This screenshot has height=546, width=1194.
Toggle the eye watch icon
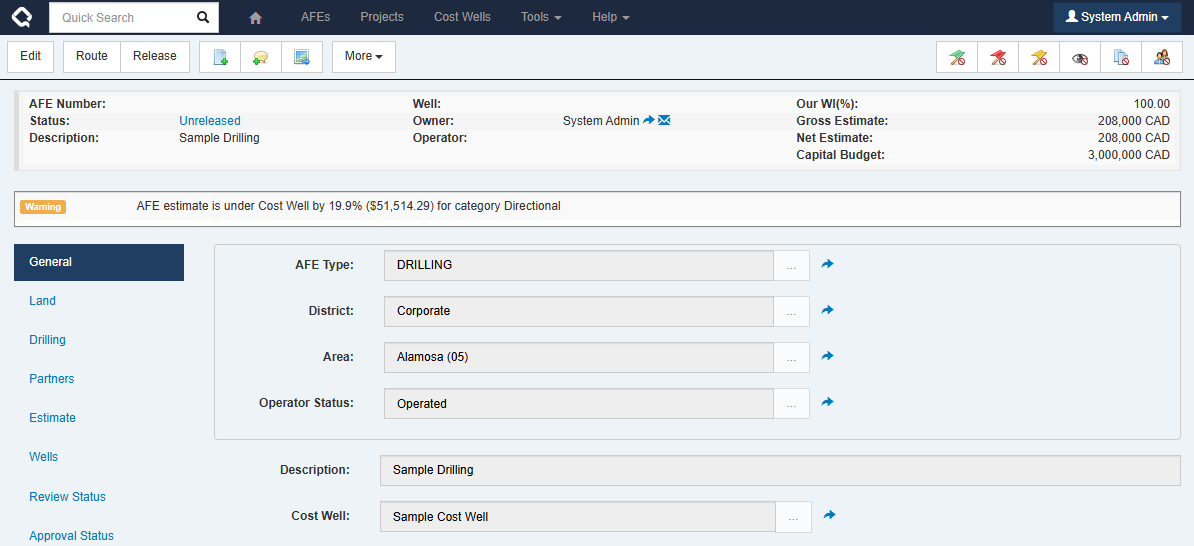[x=1080, y=58]
